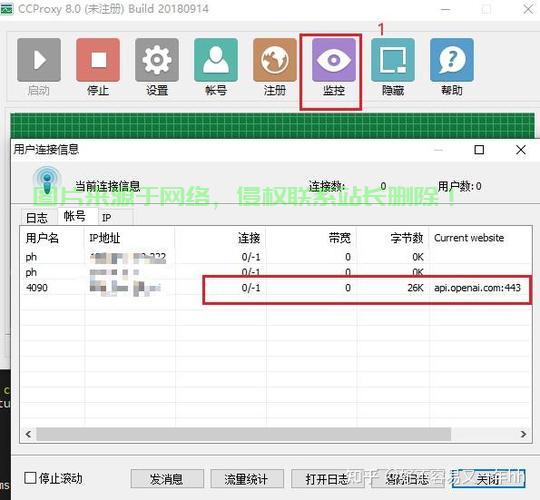Screen dimensions: 540x500
Task: Click the 发消息 button
Action: (167, 479)
